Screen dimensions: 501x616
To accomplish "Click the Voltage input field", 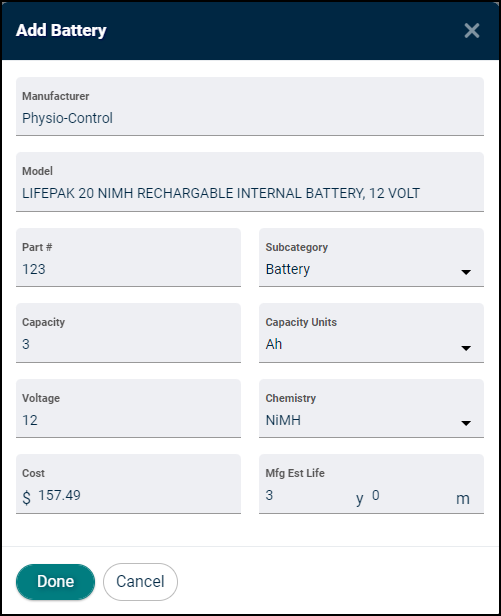I will coord(128,408).
